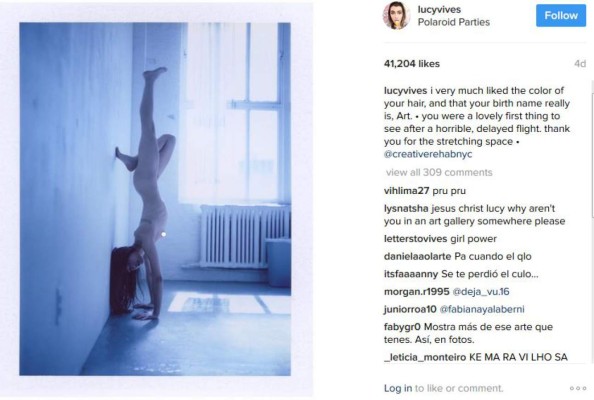Follow the lucyvives account
The width and height of the screenshot is (594, 400).
click(561, 16)
